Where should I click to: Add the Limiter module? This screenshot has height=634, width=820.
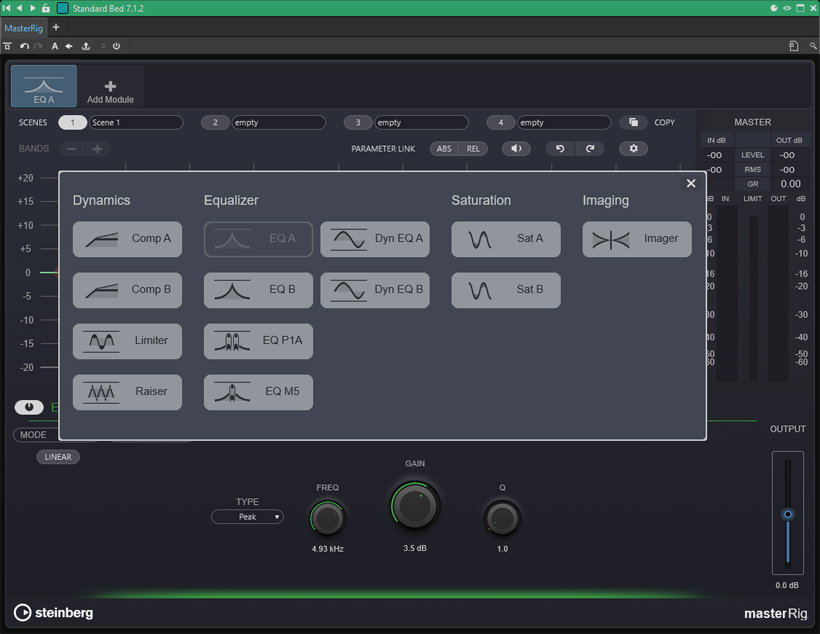coord(127,341)
